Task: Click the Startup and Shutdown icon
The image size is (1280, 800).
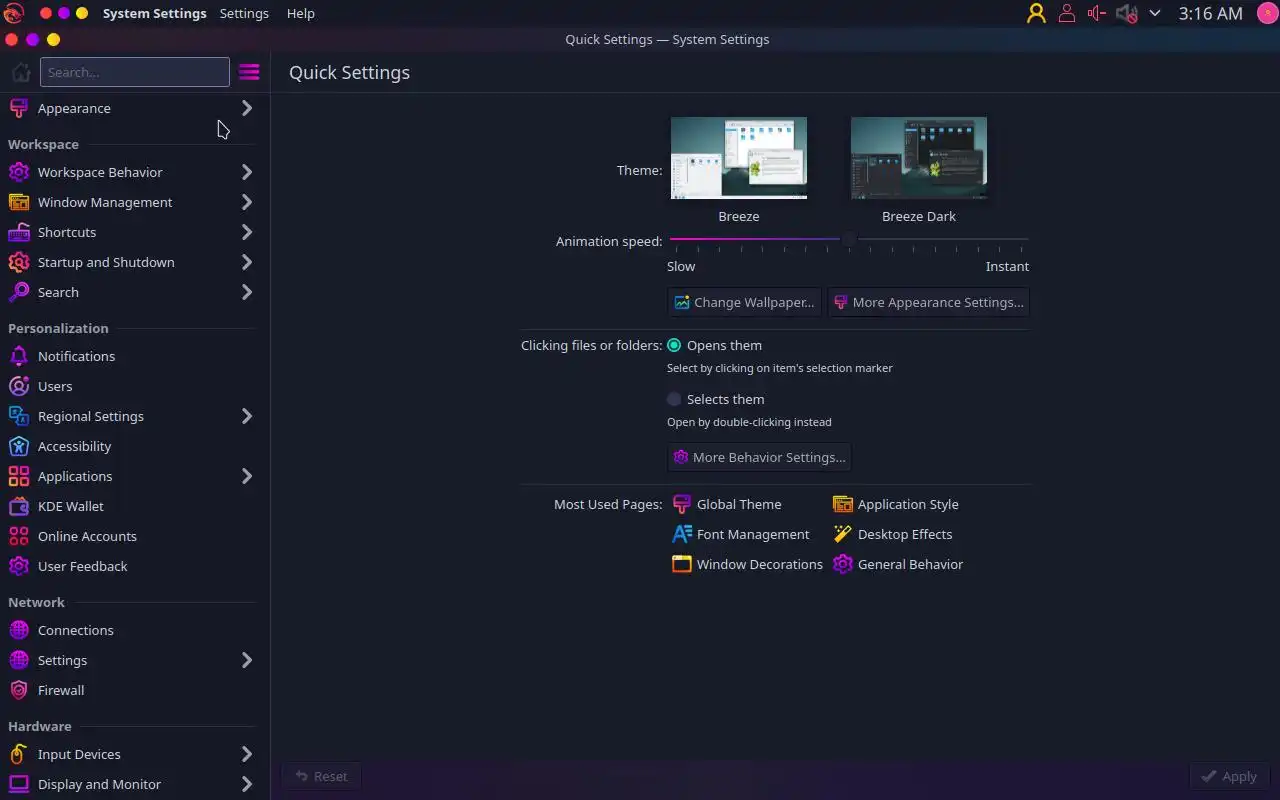Action: click(x=18, y=262)
